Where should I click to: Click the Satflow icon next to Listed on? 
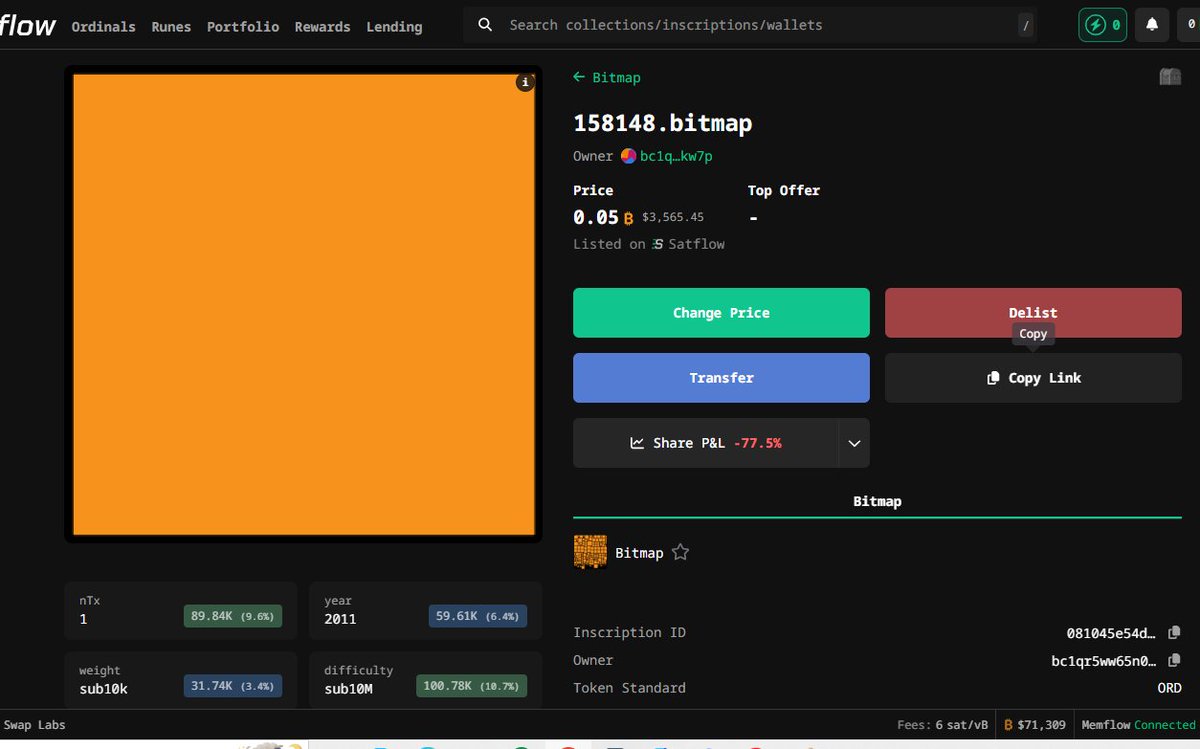[x=657, y=243]
